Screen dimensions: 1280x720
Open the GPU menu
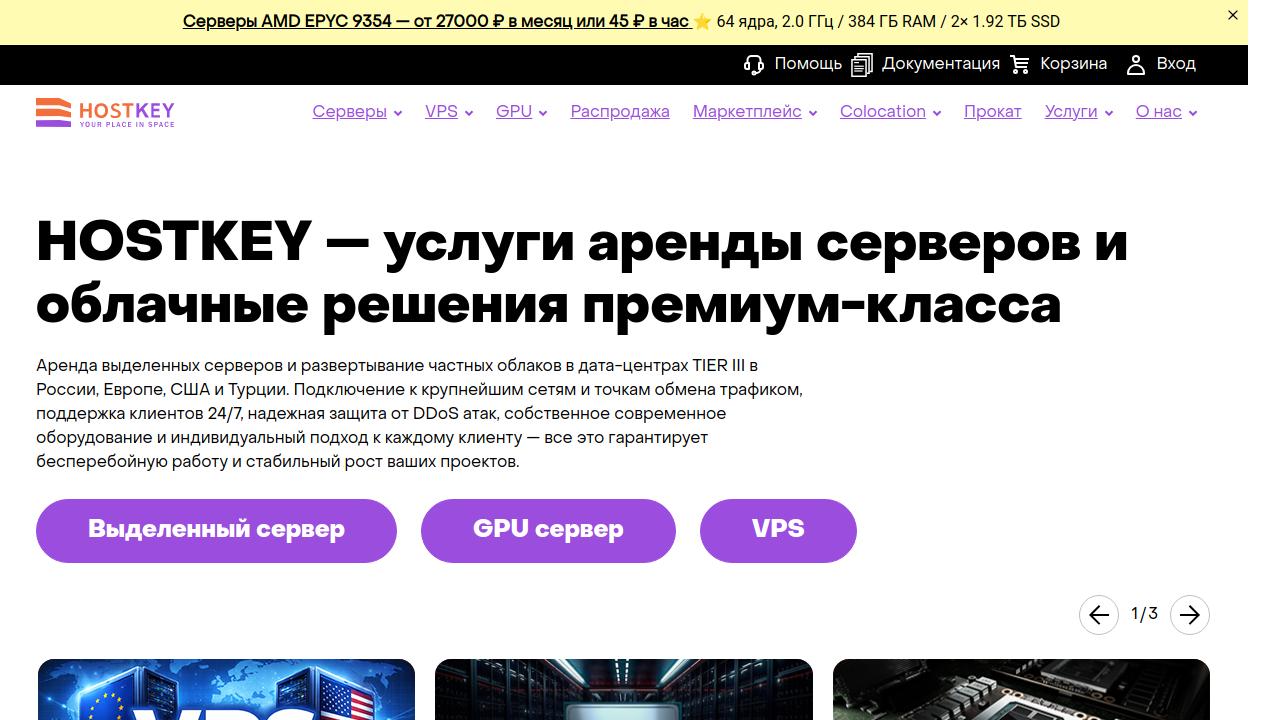click(514, 112)
